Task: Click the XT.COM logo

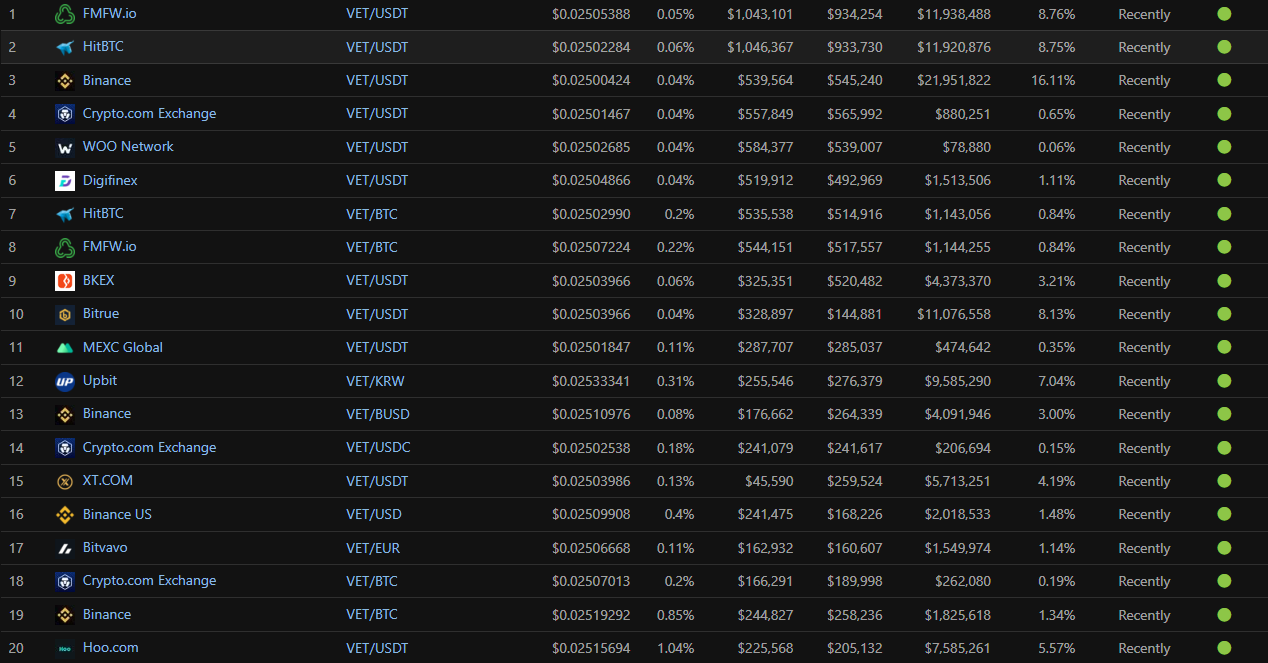Action: click(x=65, y=481)
